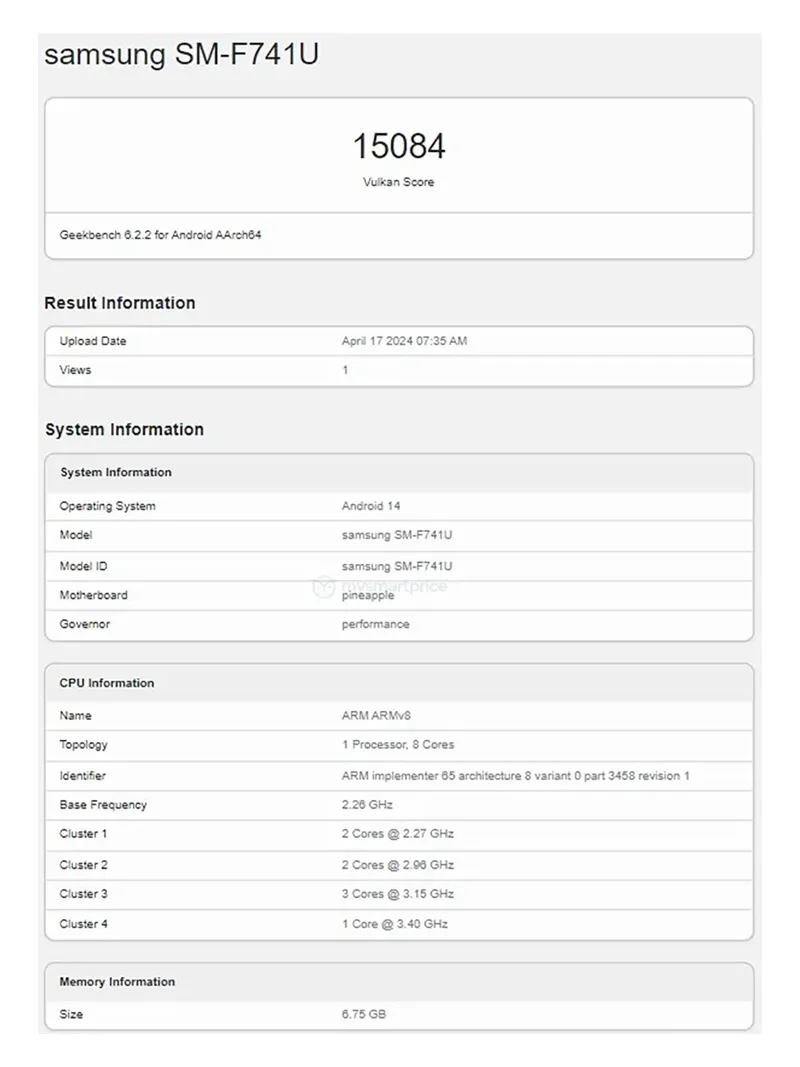
Task: Click the Motherboard label
Action: (x=93, y=595)
